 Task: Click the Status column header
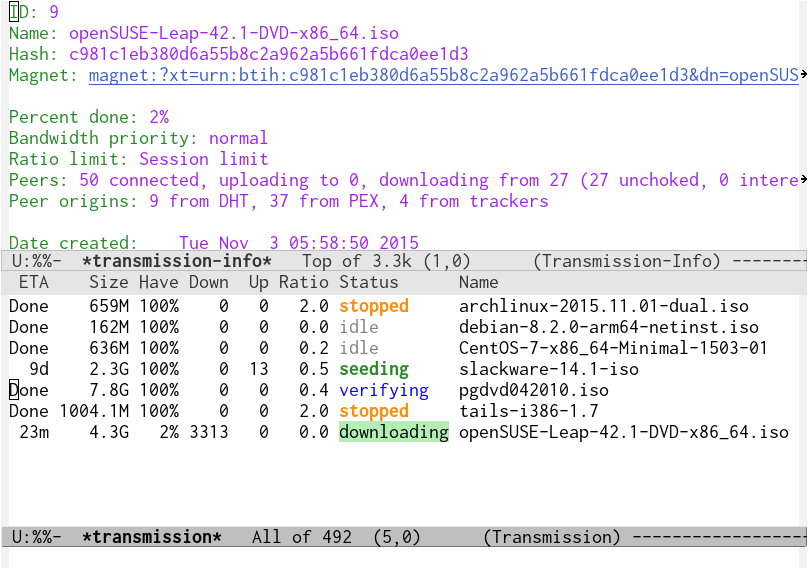pyautogui.click(x=369, y=282)
